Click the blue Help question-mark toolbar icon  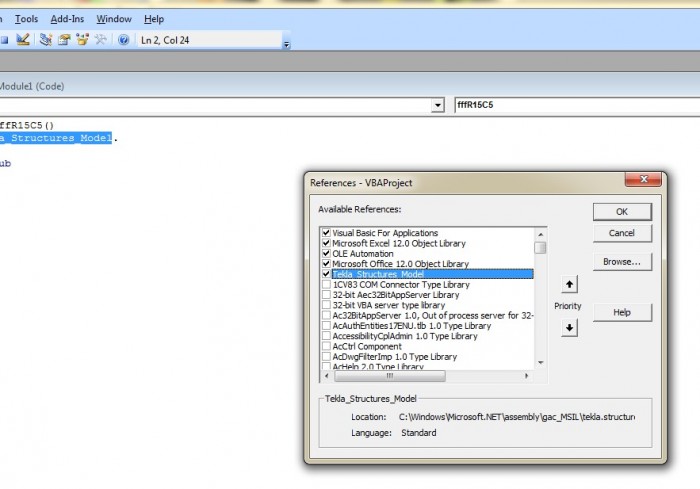click(124, 40)
